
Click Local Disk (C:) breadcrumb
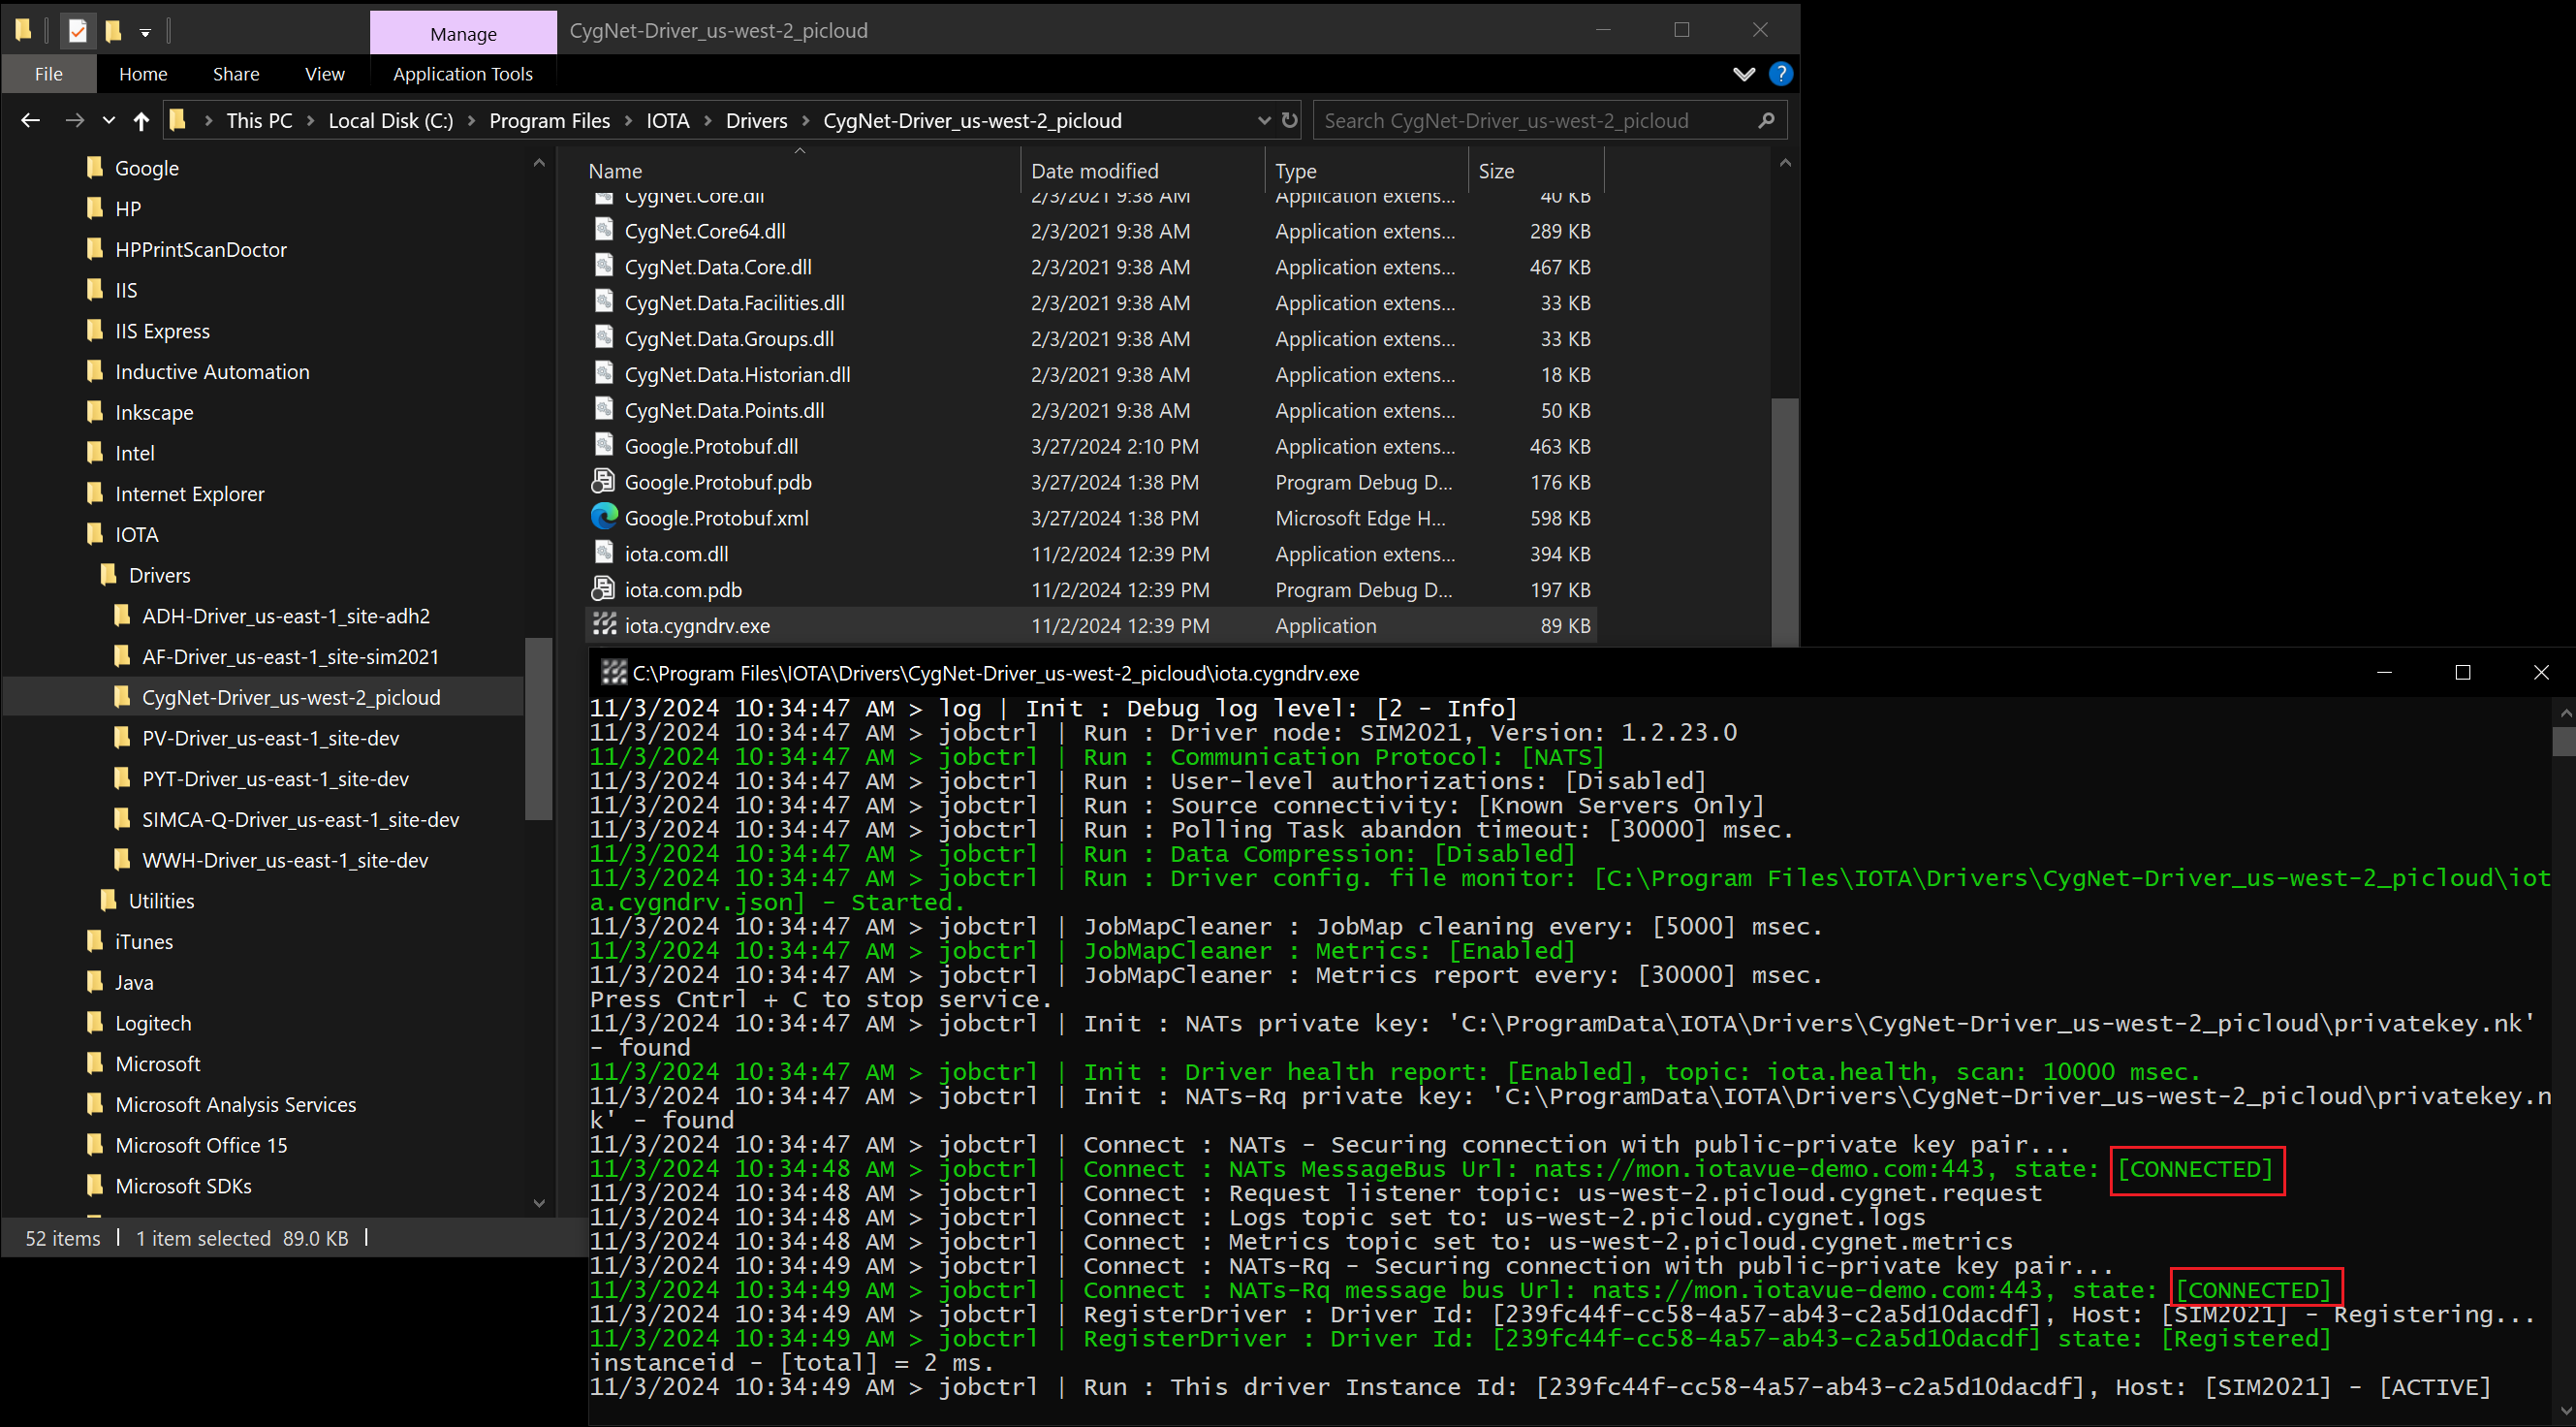390,121
